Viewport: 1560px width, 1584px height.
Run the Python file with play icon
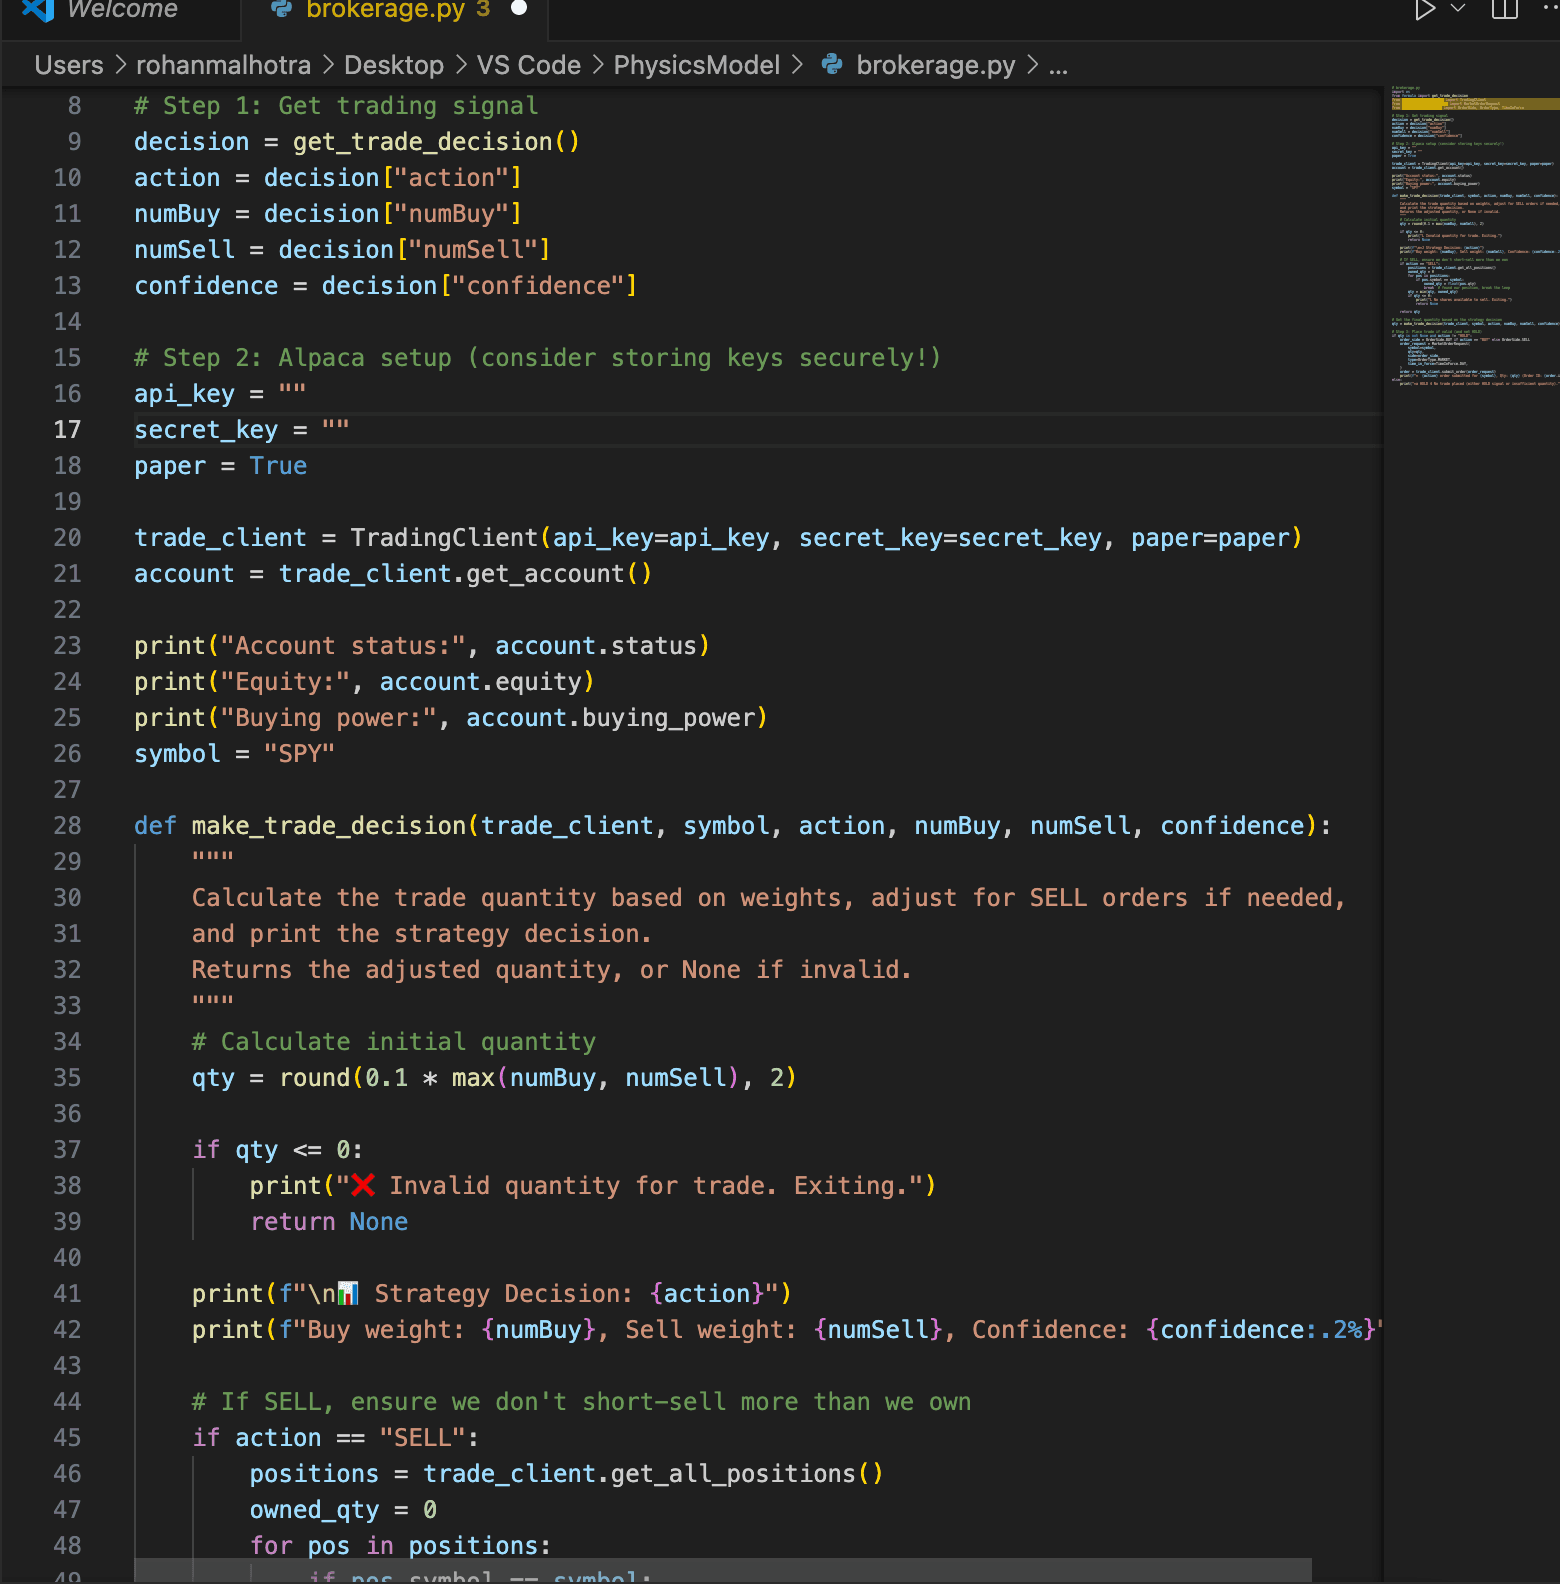coord(1424,10)
